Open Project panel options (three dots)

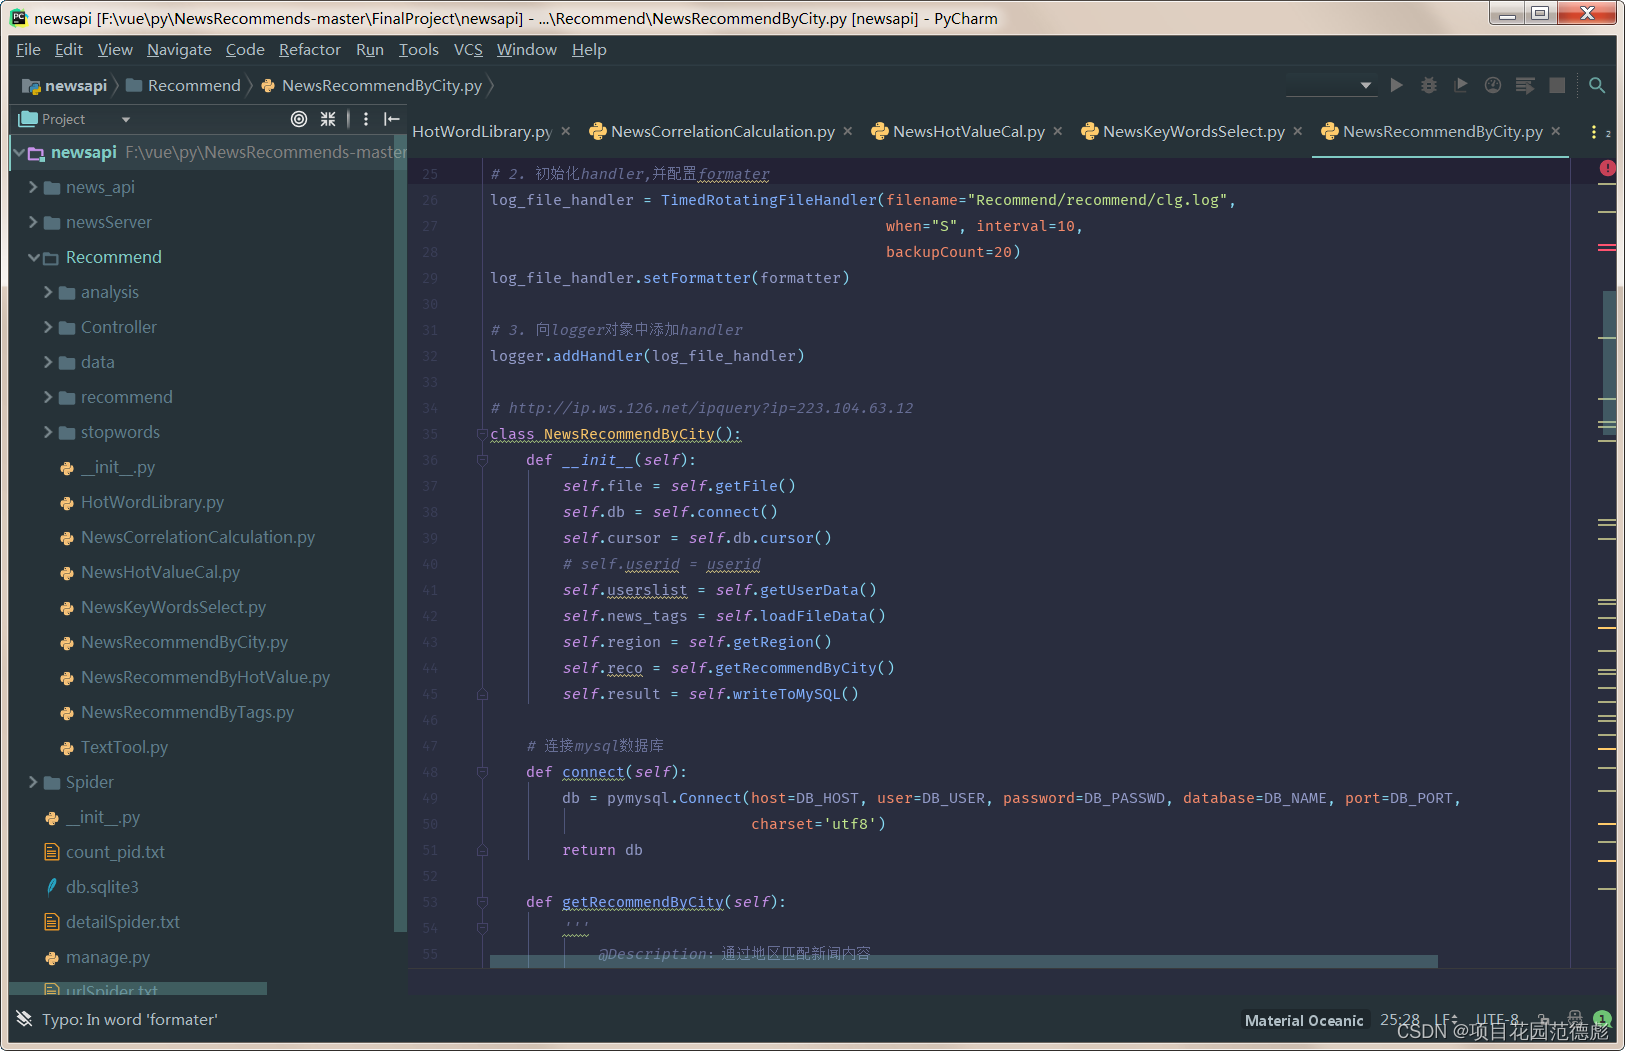366,119
